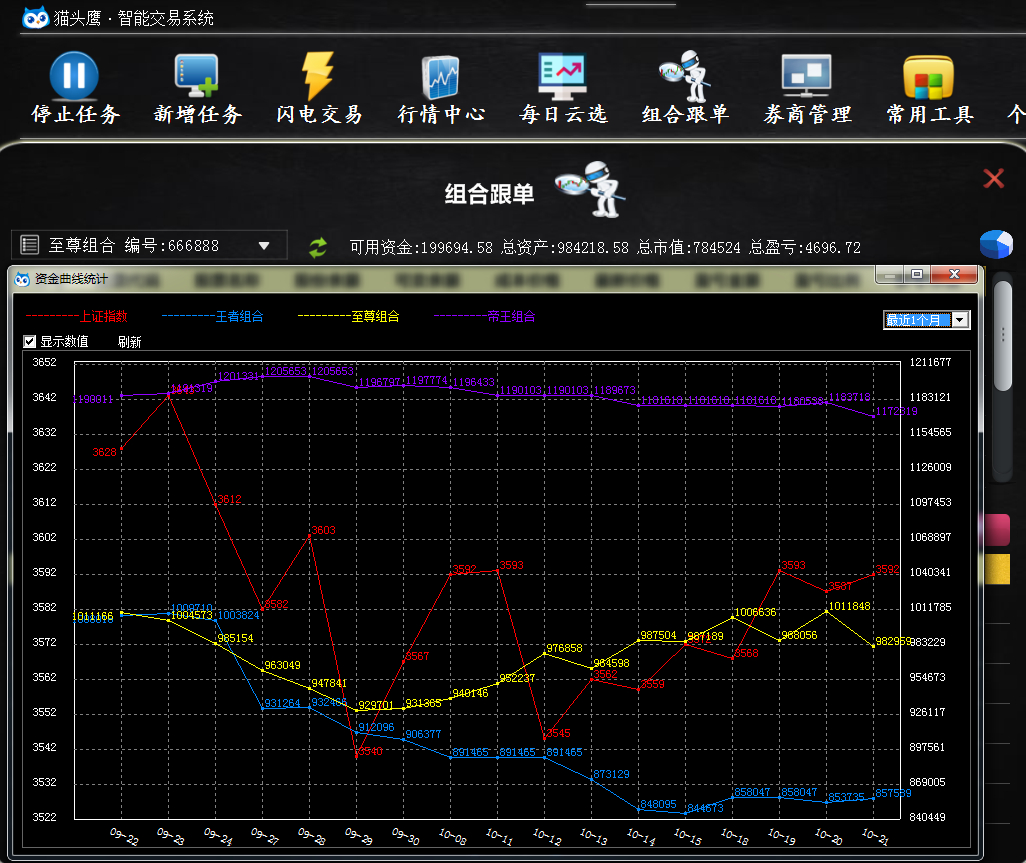This screenshot has height=863, width=1026.
Task: Open 每日云选 daily picks
Action: [562, 76]
